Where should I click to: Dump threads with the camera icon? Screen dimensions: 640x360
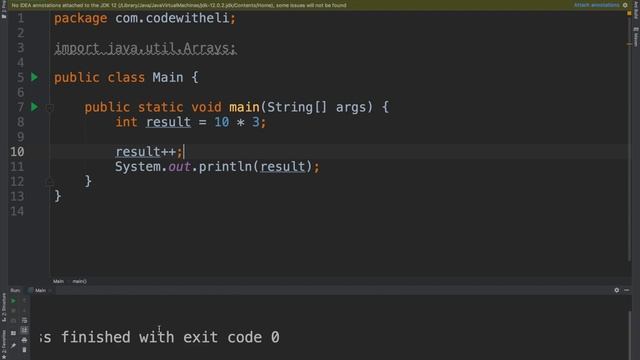click(13, 320)
